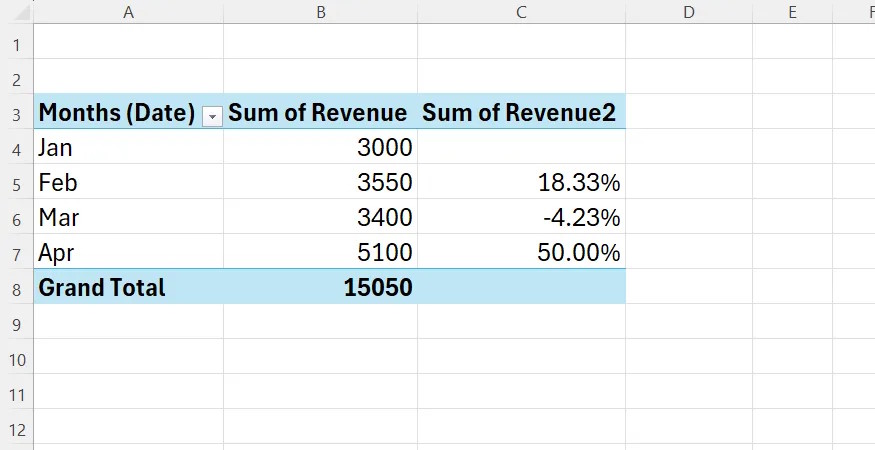Screen dimensions: 875x450
Task: Select row 3 header
Action: click(x=17, y=114)
